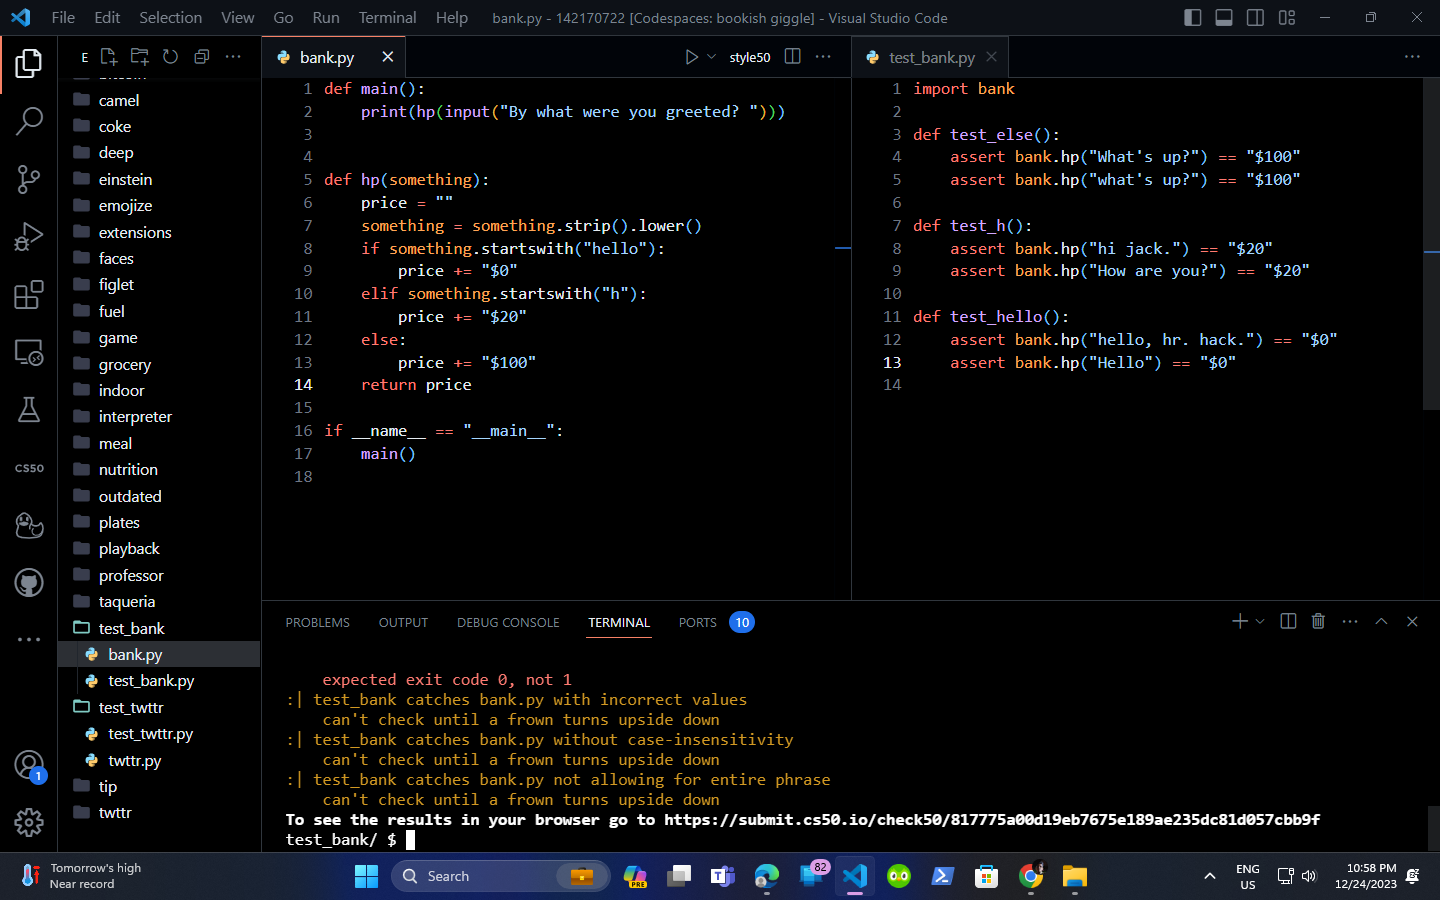Image resolution: width=1440 pixels, height=900 pixels.
Task: Open Run and Debug view
Action: point(29,237)
